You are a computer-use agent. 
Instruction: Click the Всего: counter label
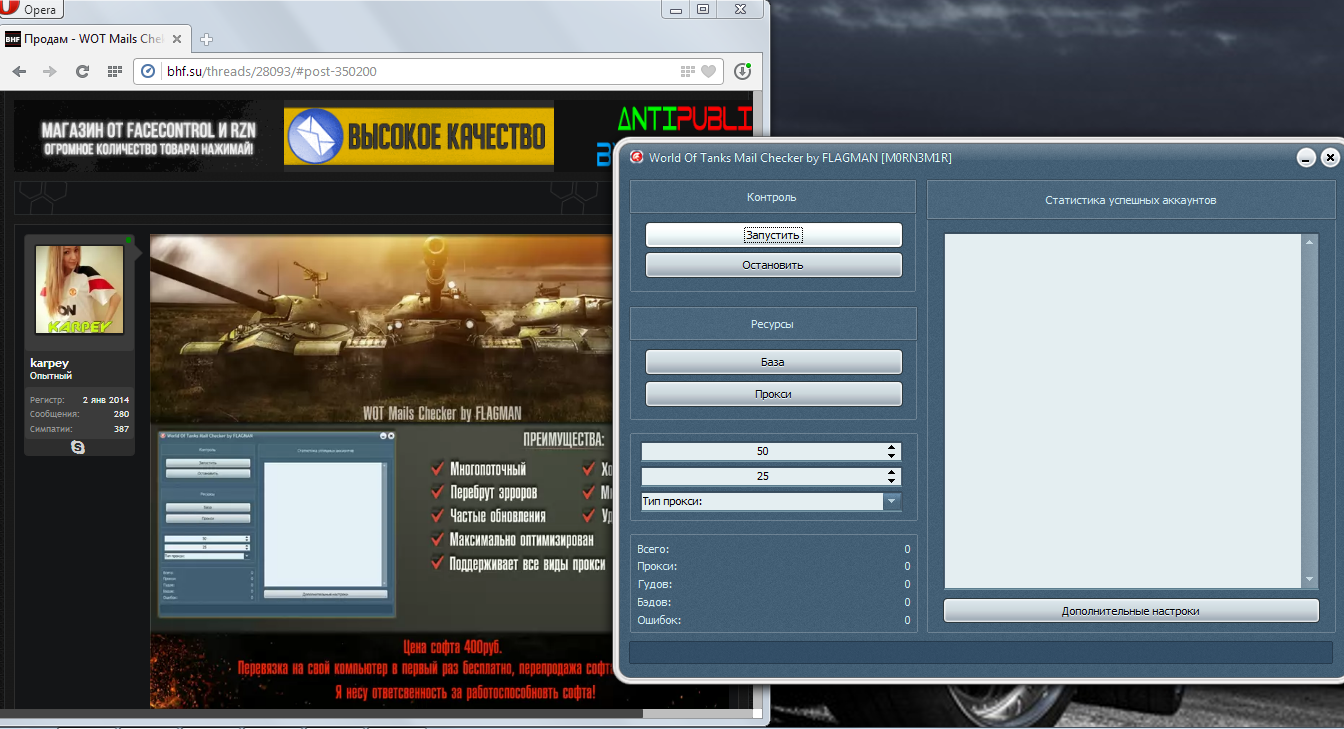pos(653,549)
